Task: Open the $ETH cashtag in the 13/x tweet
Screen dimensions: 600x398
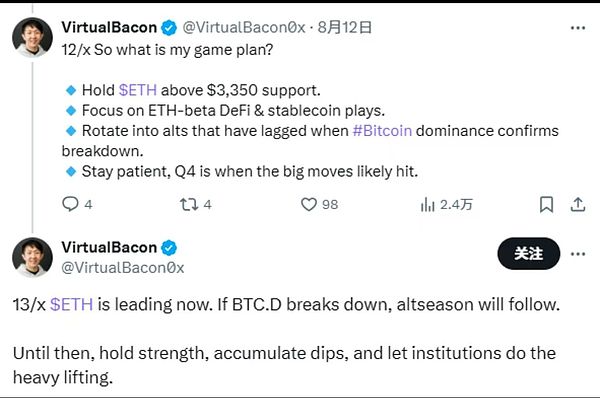Action: [x=72, y=305]
